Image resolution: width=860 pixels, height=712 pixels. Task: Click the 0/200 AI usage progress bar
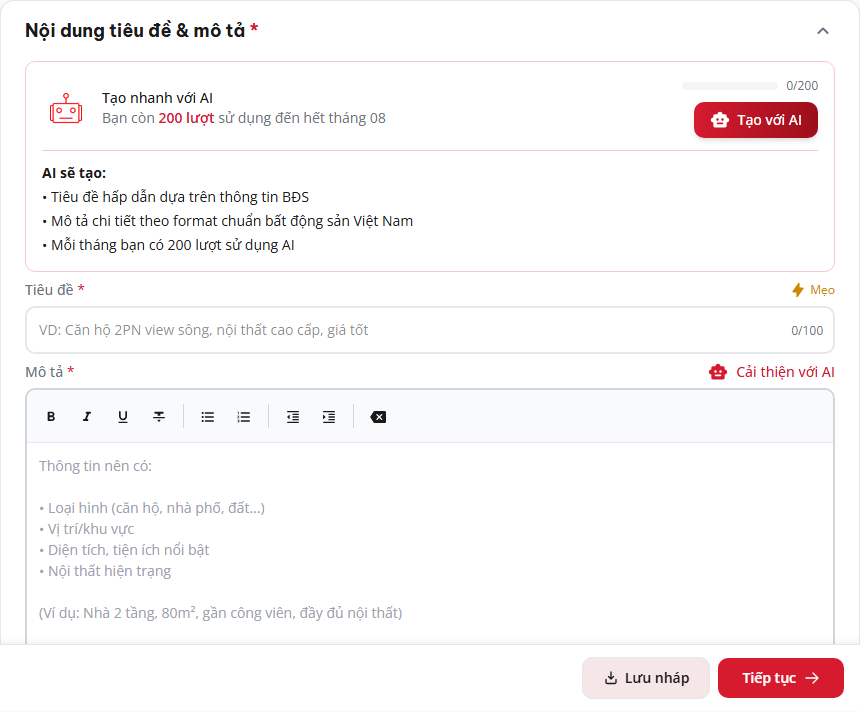(729, 86)
